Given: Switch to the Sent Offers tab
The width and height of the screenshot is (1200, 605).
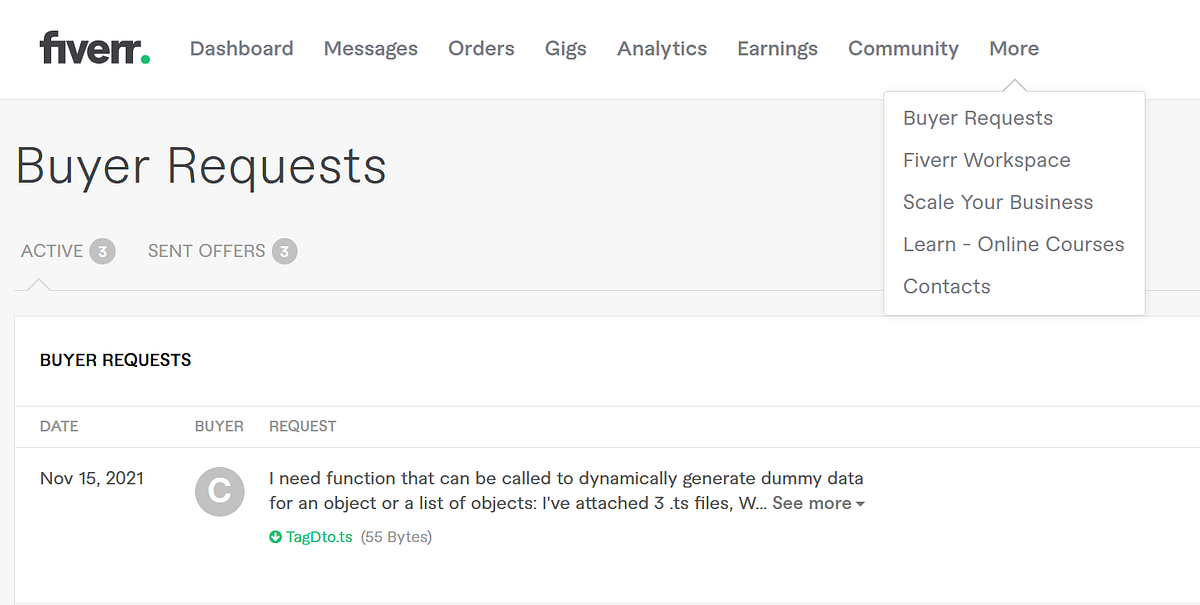Looking at the screenshot, I should [206, 251].
